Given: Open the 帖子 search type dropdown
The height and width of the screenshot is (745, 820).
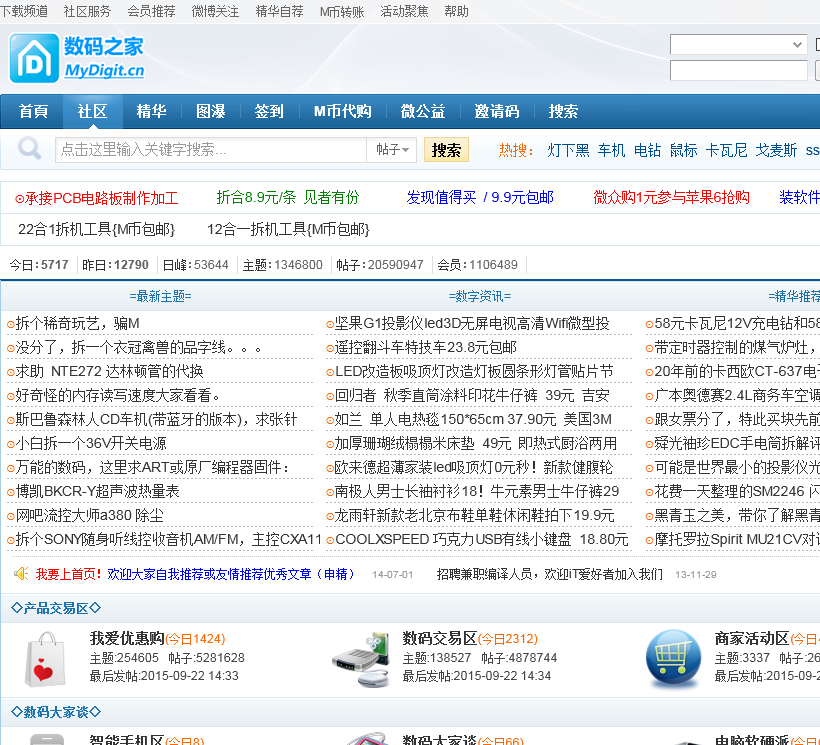Looking at the screenshot, I should (x=392, y=150).
